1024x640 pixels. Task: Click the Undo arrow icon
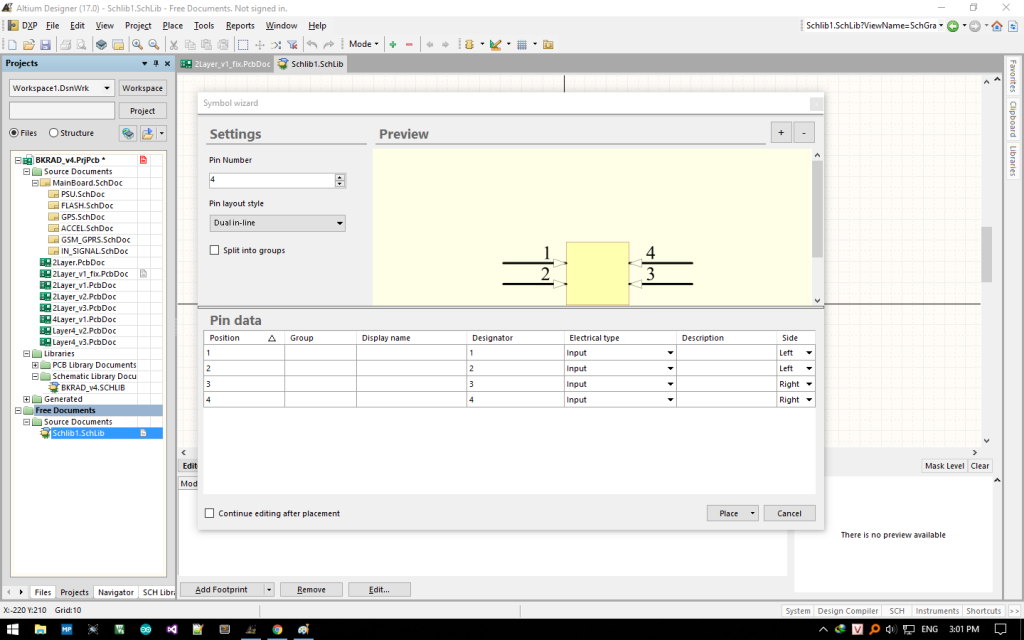coord(312,45)
